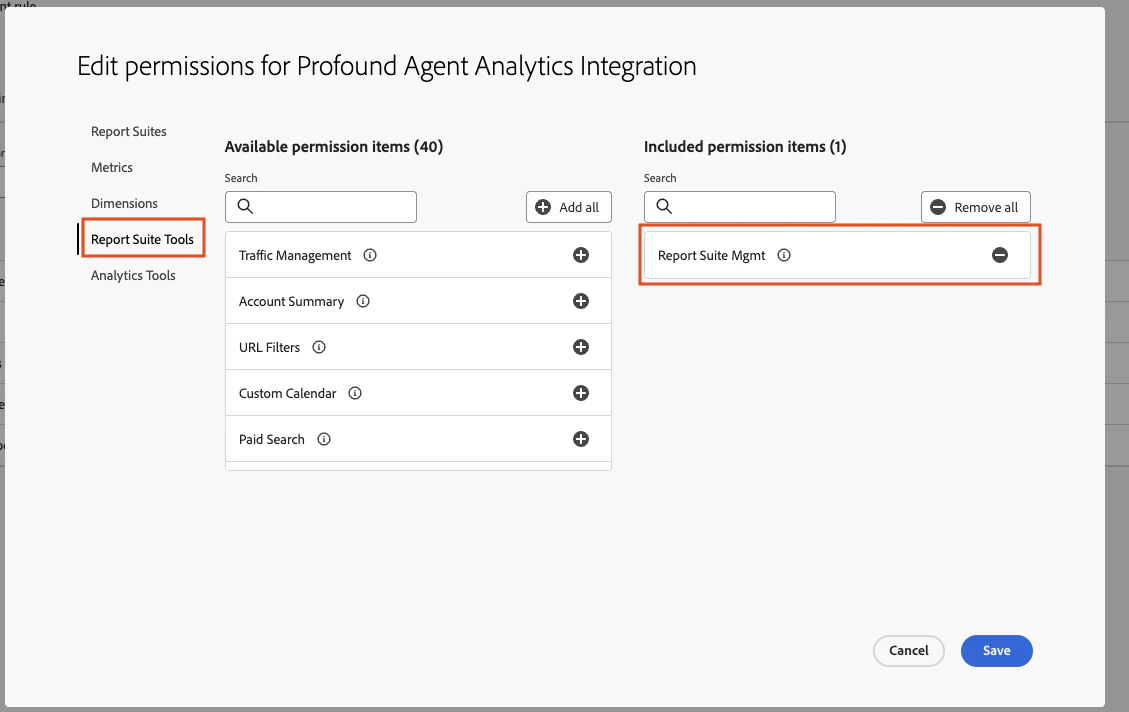This screenshot has height=712, width=1129.
Task: Go to the Analytics Tools tab
Action: pos(133,276)
